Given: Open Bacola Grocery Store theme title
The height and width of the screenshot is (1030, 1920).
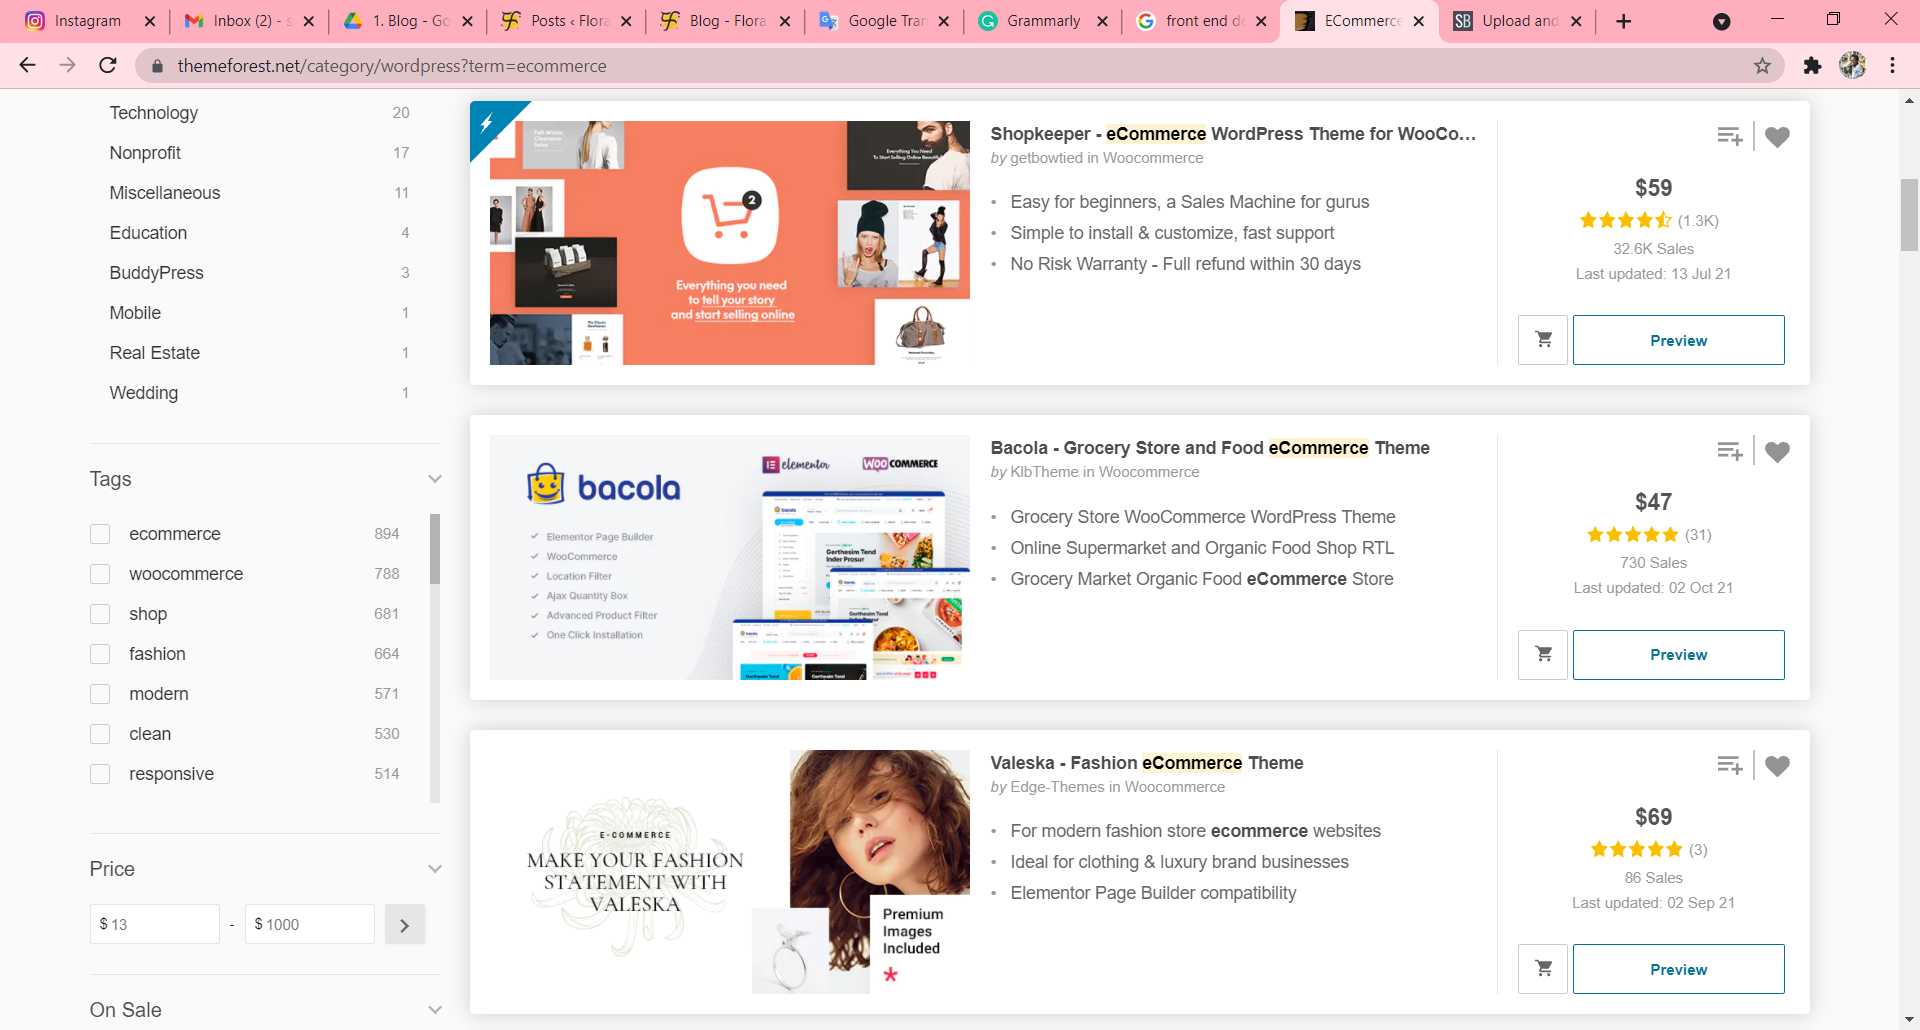Looking at the screenshot, I should (1210, 448).
